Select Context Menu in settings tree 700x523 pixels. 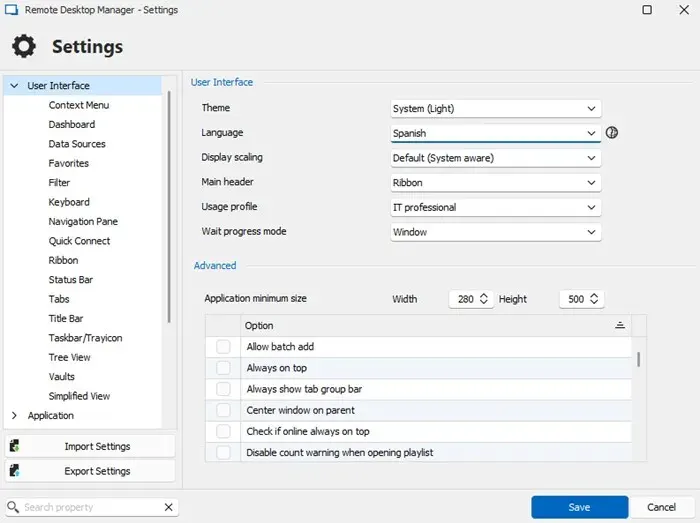(79, 105)
